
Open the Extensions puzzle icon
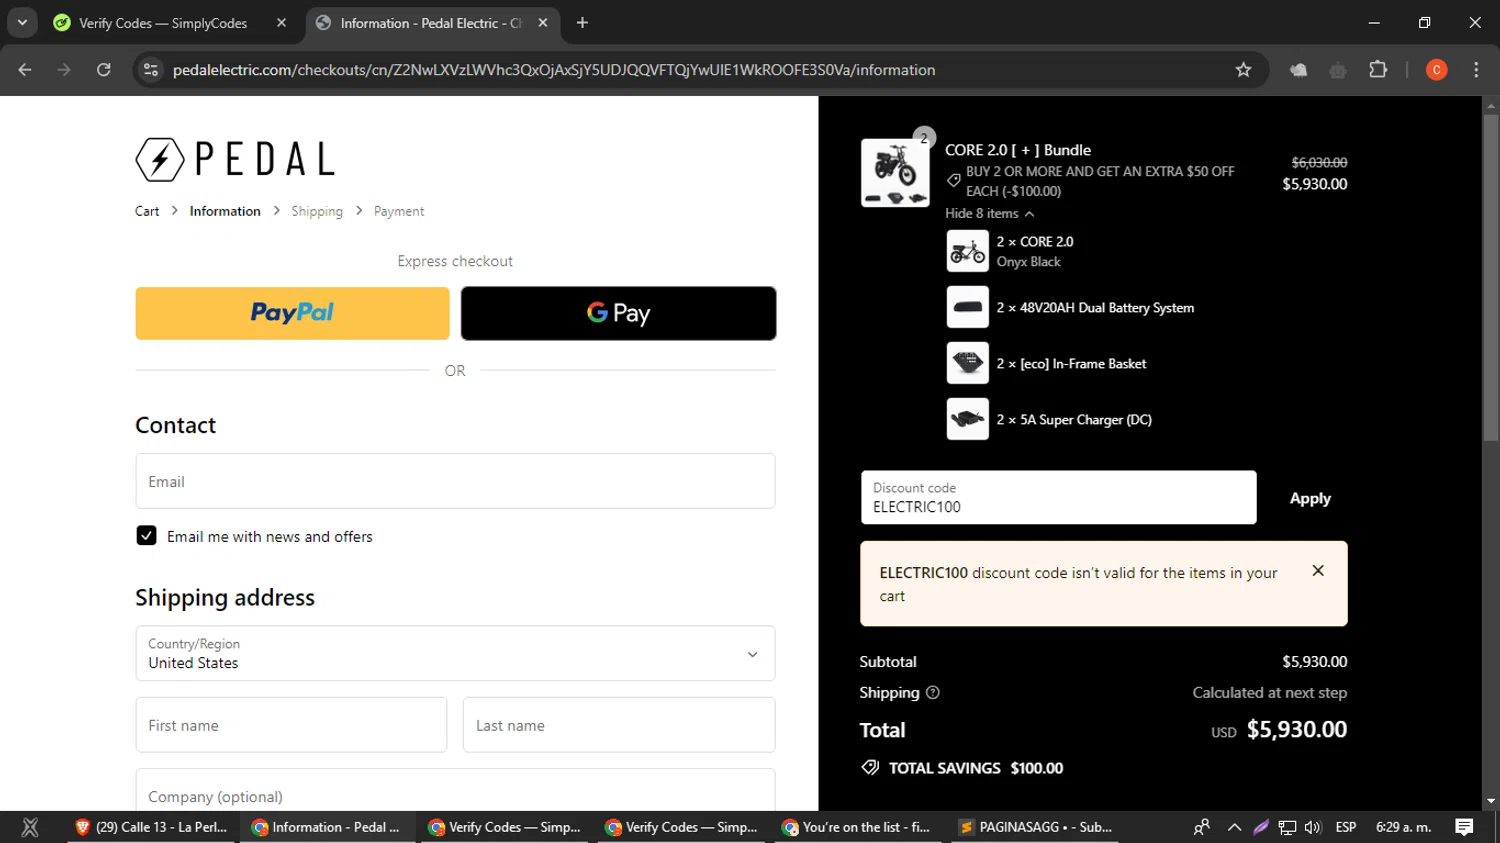(1378, 70)
